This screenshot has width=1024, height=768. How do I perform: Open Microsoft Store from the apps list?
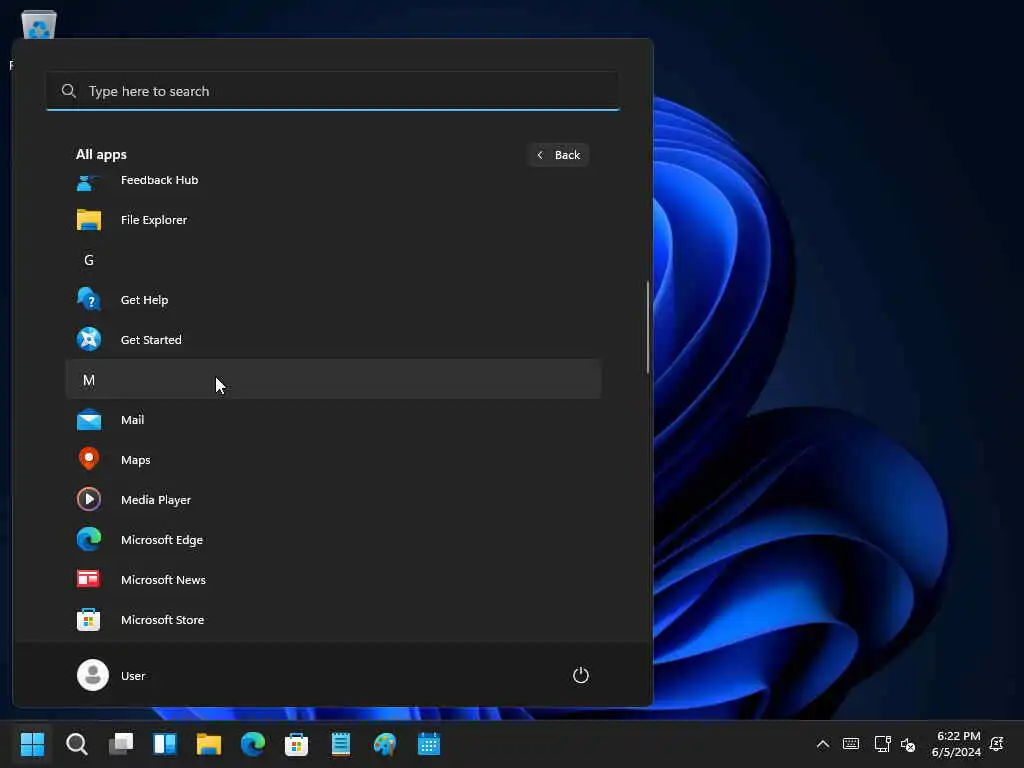pos(333,620)
